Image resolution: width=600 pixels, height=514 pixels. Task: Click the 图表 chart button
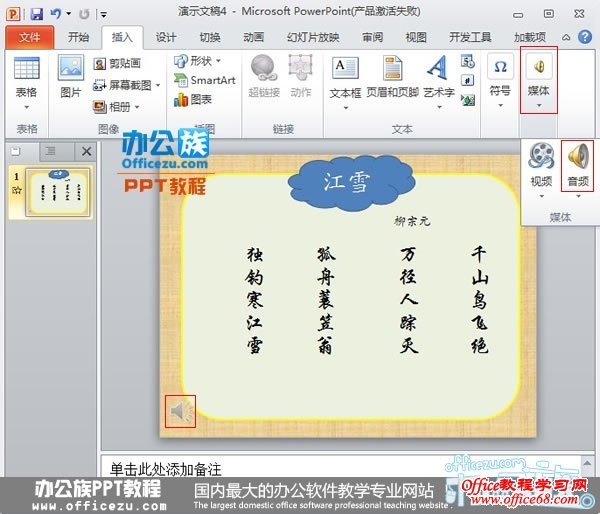pyautogui.click(x=193, y=100)
